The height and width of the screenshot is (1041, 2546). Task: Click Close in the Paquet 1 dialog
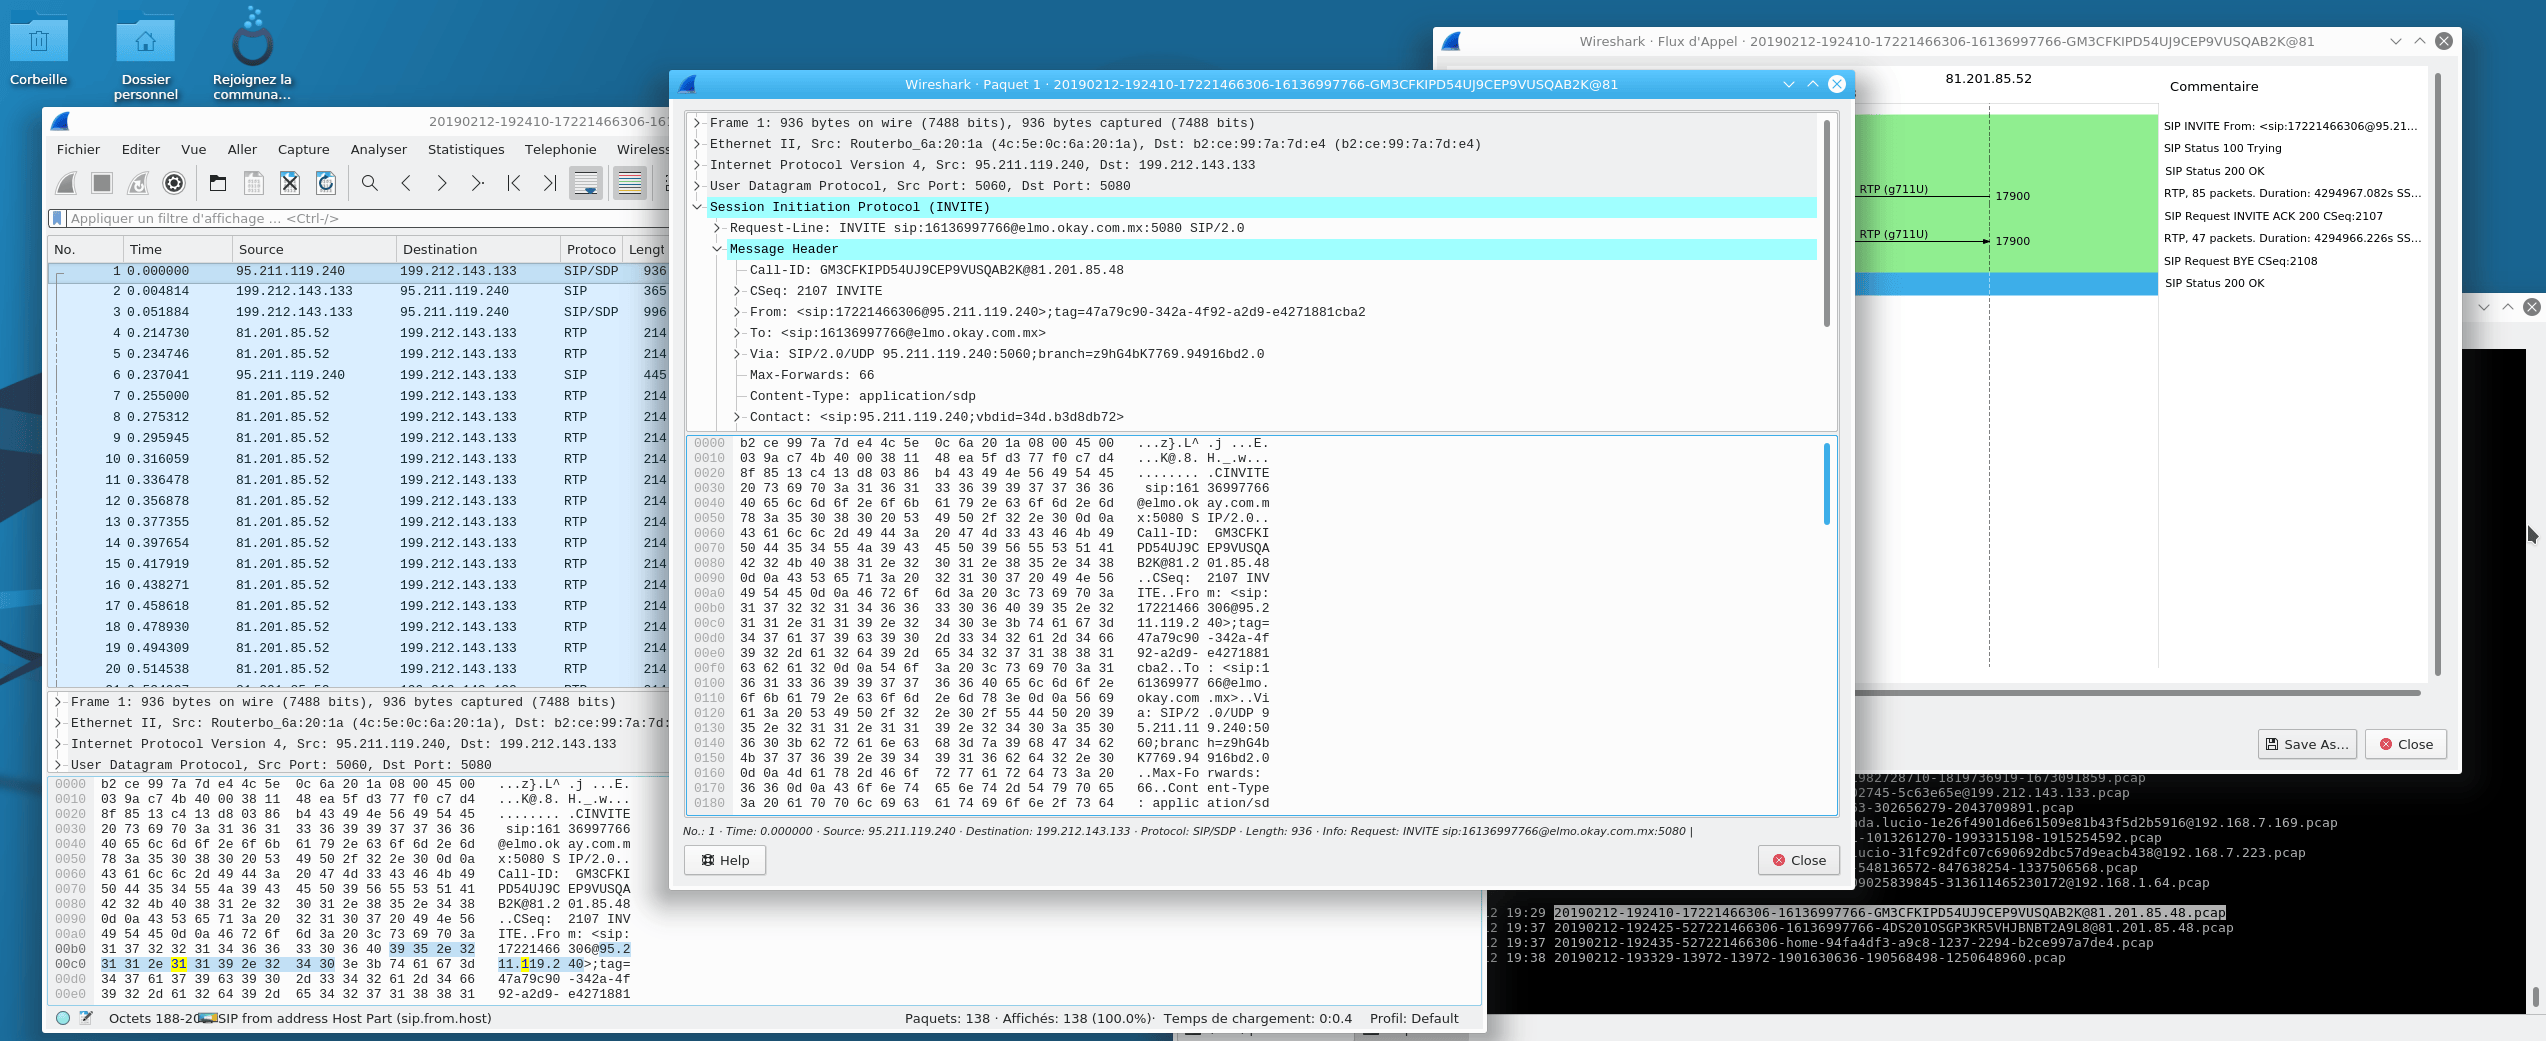coord(1799,860)
